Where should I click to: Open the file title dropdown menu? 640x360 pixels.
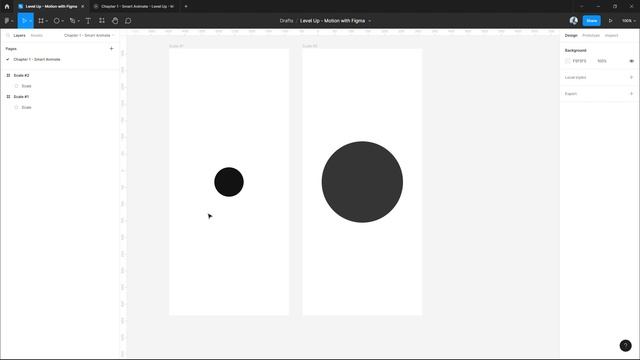(370, 21)
